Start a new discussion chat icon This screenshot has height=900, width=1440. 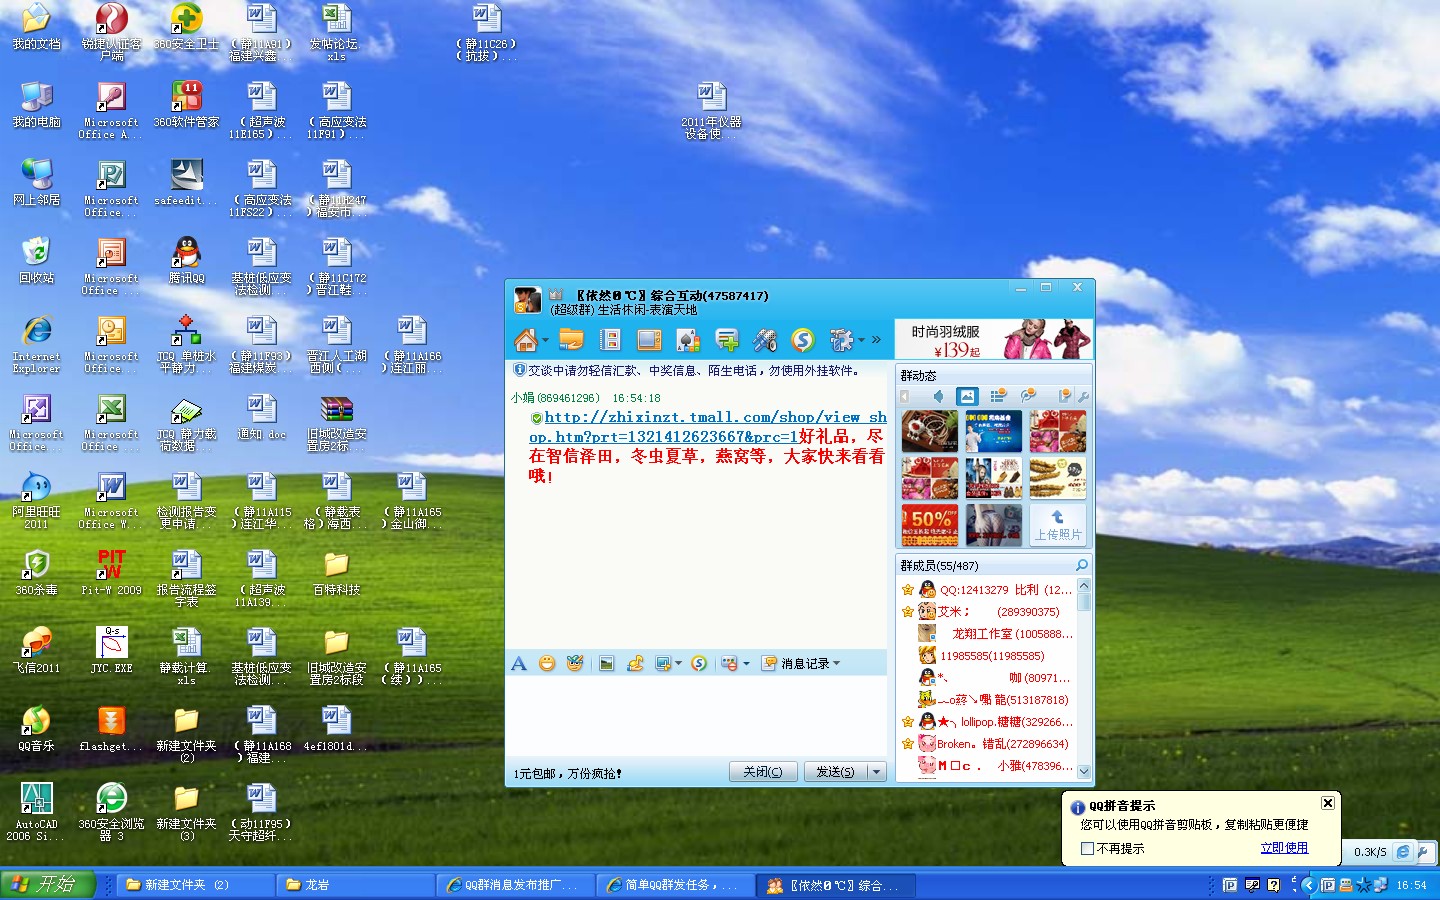pos(727,340)
